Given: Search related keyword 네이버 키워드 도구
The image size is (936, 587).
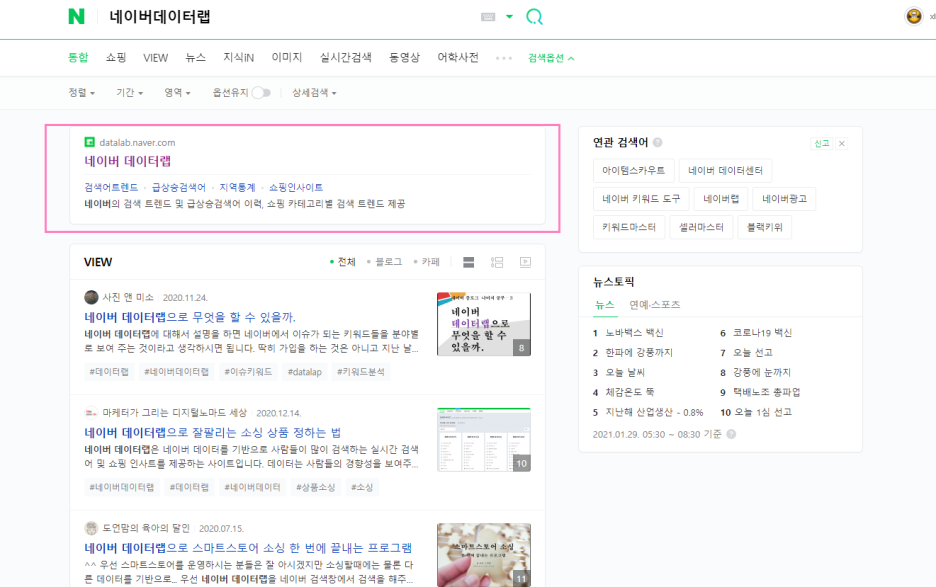Looking at the screenshot, I should 641,198.
